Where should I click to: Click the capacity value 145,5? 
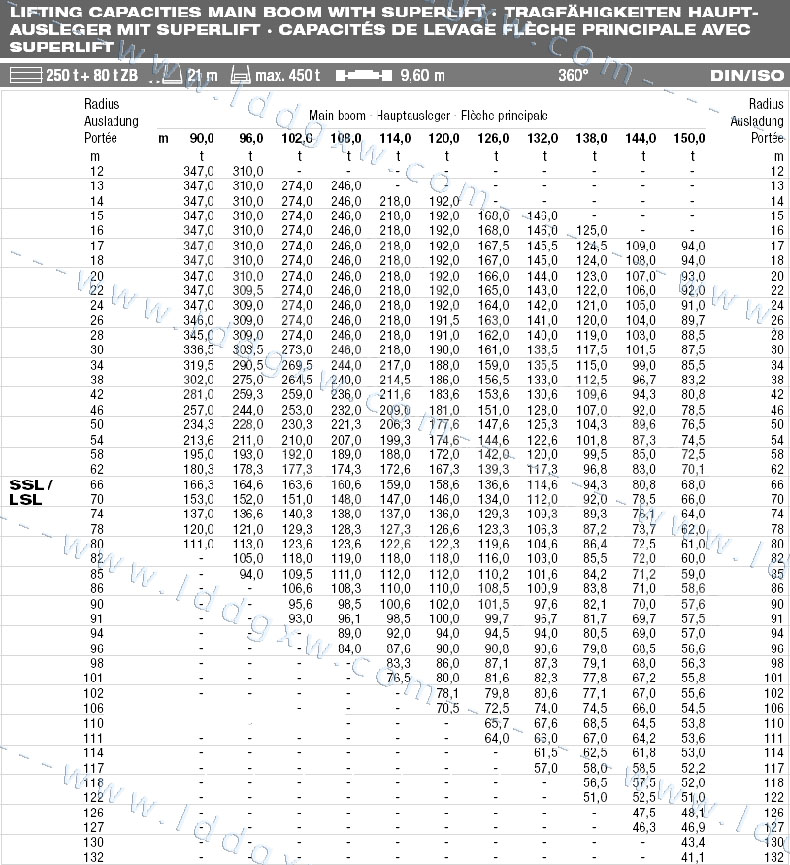[542, 246]
